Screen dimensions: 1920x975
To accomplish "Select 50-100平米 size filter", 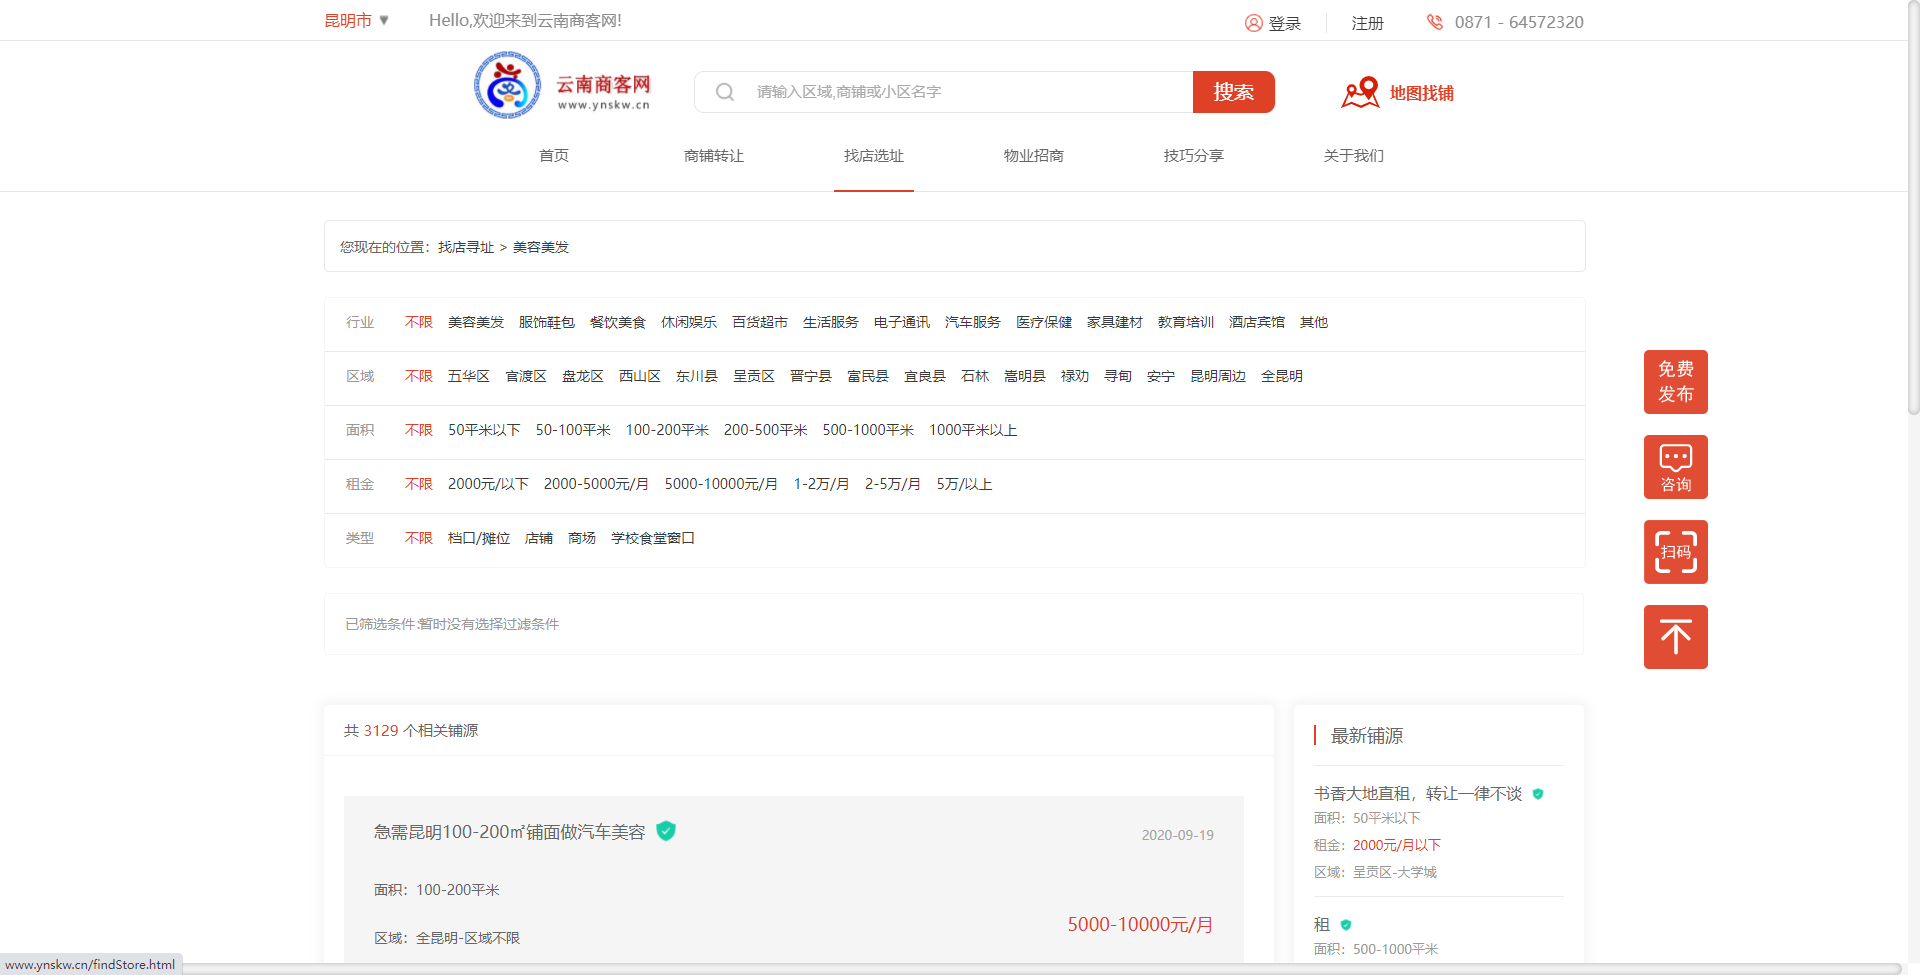I will tap(572, 430).
